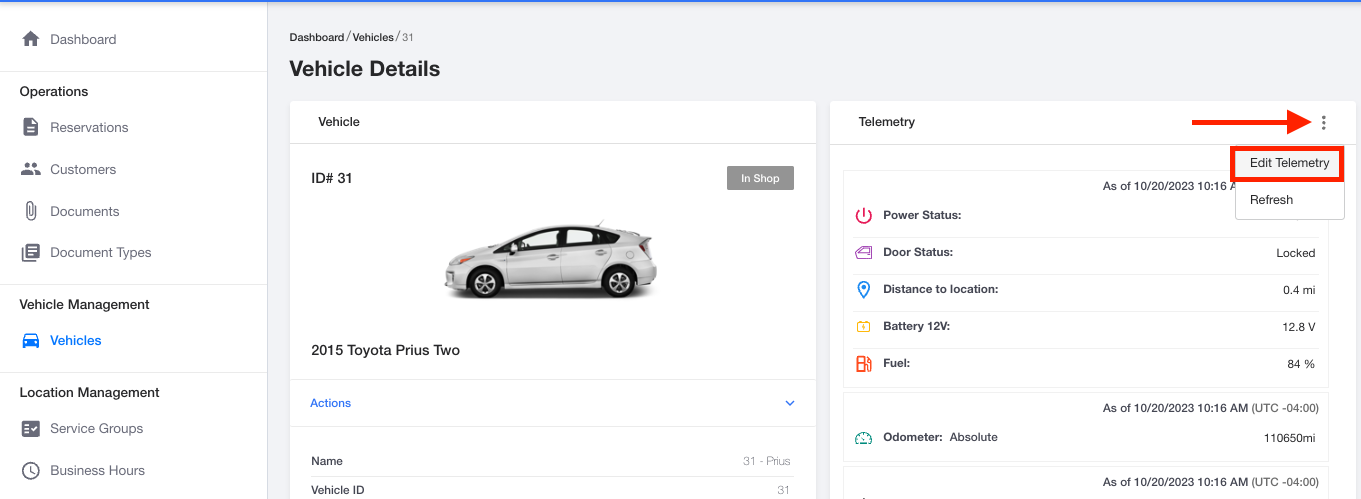
Task: Expand the Actions chevron in Vehicle card
Action: tap(790, 403)
